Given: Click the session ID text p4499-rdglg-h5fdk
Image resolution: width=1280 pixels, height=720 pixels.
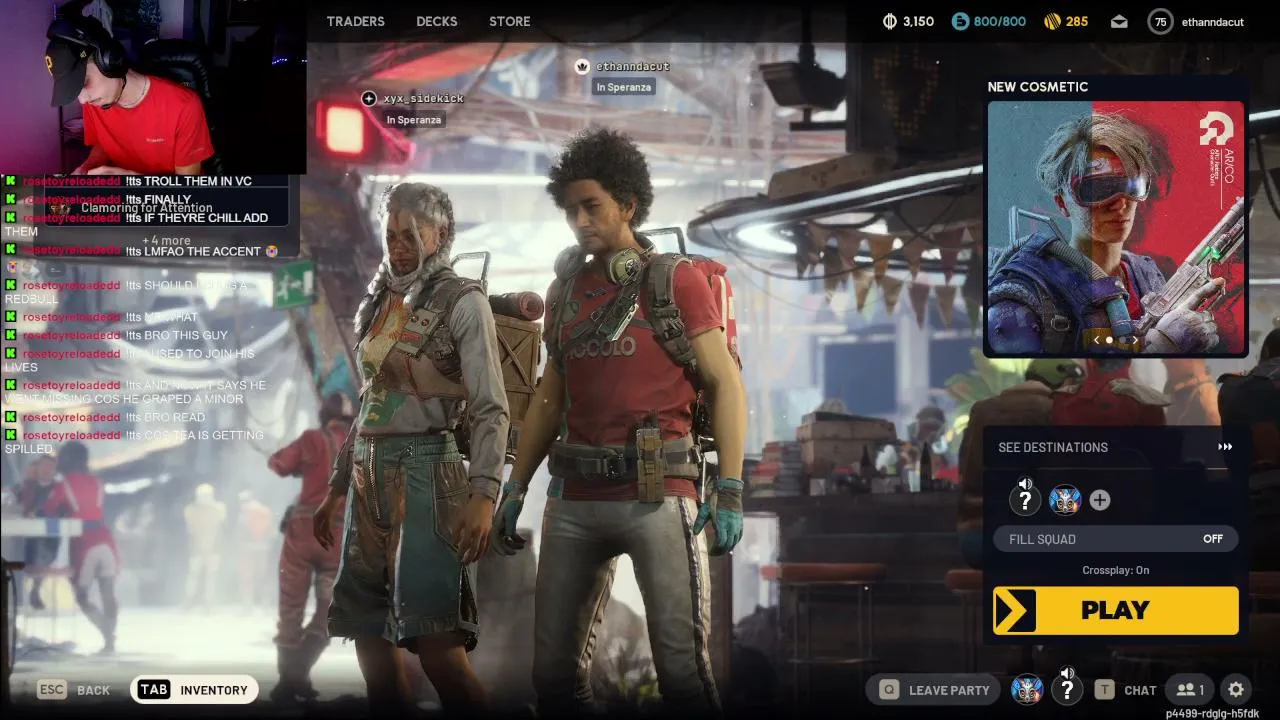Looking at the screenshot, I should pos(1212,713).
